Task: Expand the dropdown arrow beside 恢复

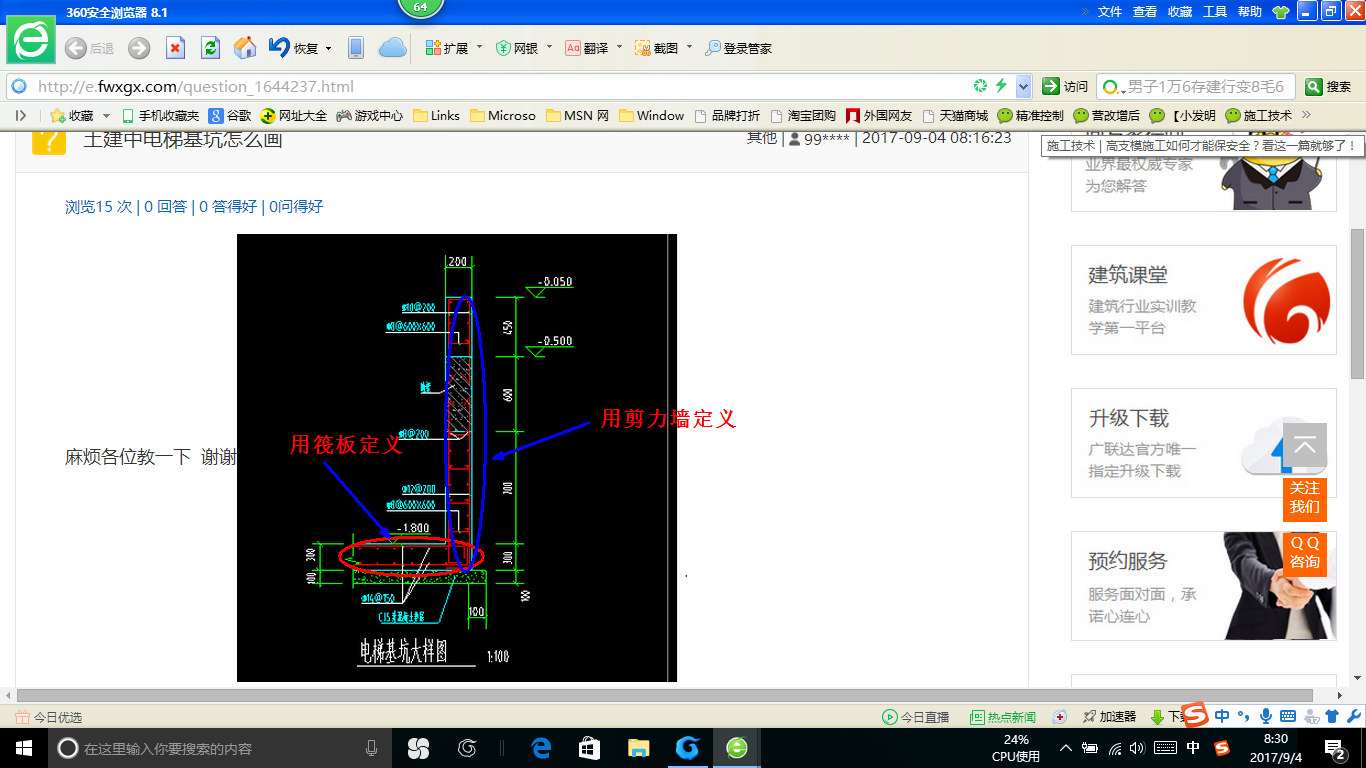Action: tap(328, 48)
